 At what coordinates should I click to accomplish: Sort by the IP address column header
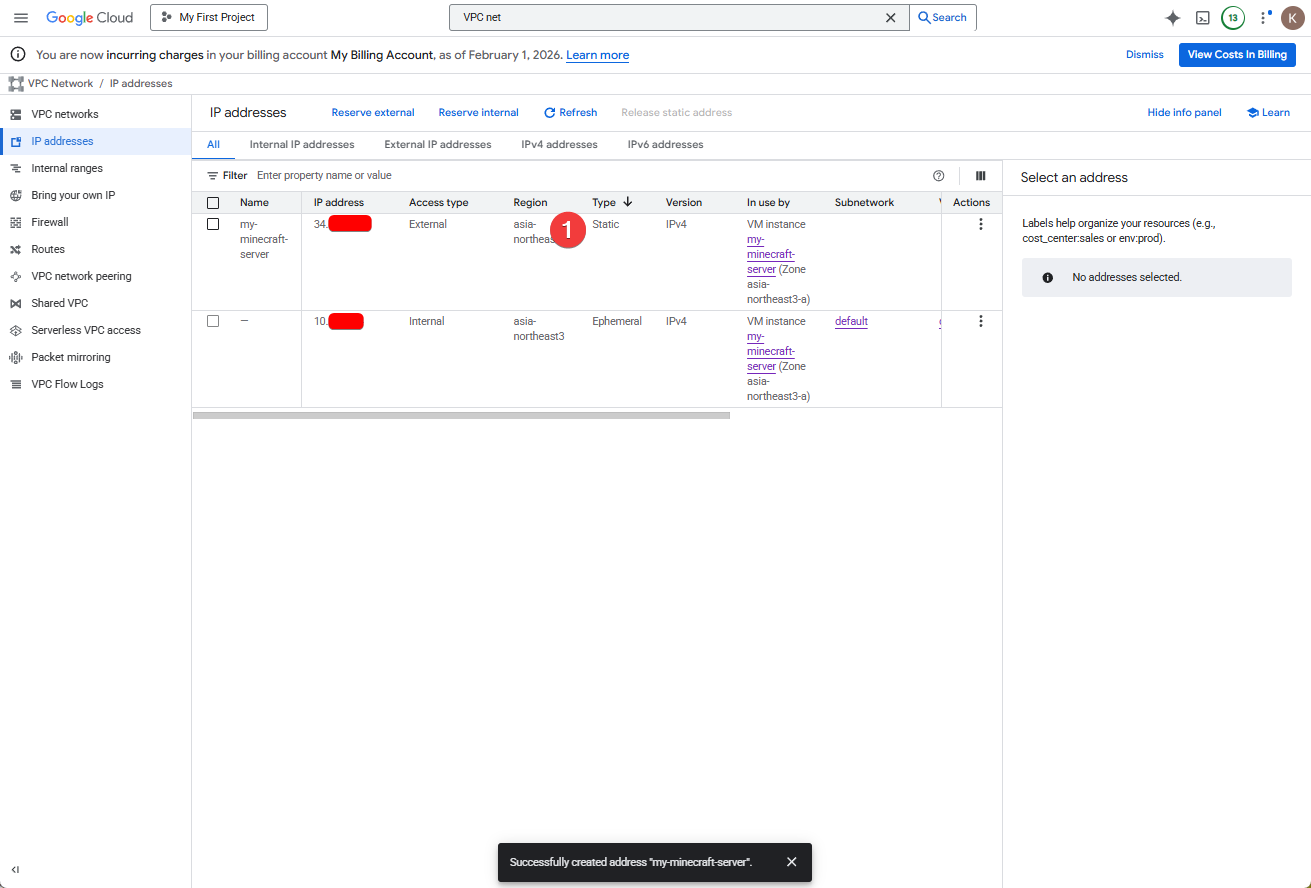pos(339,203)
